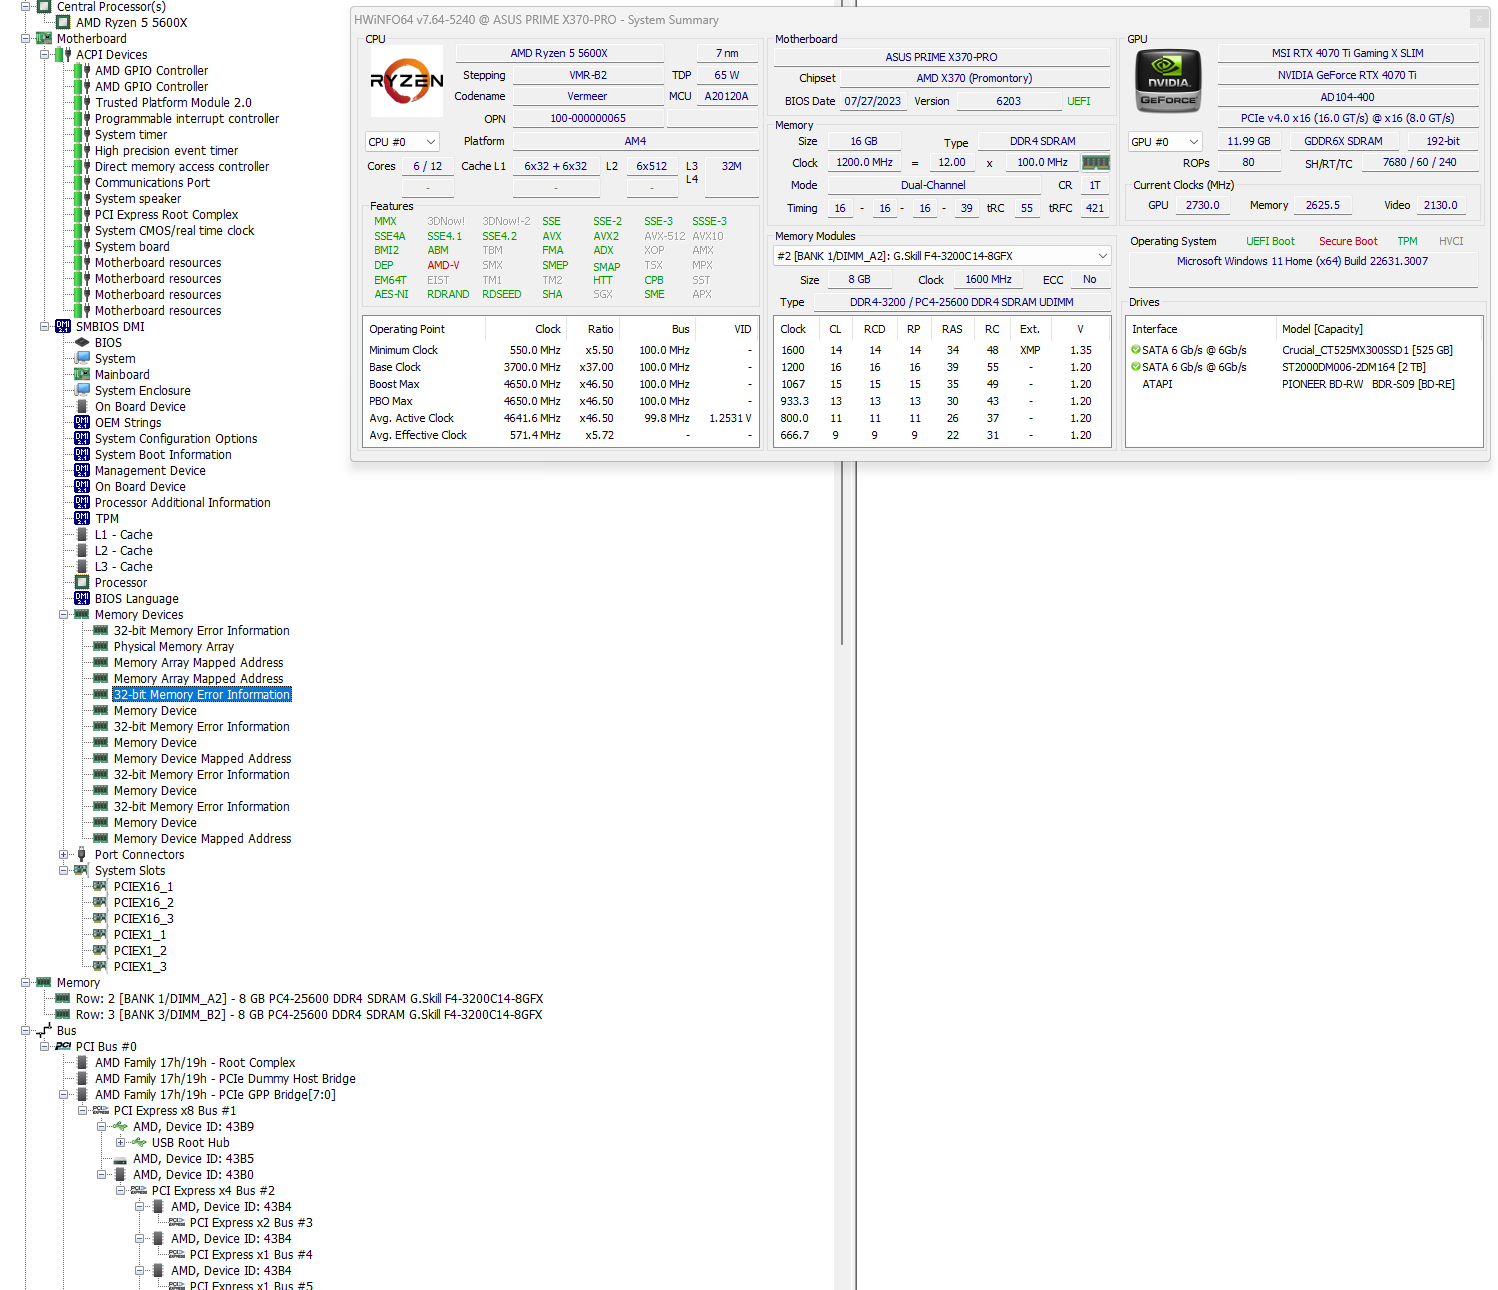Click the BIOS version 6203 field
Screen dimensions: 1498x1290
click(x=1008, y=101)
